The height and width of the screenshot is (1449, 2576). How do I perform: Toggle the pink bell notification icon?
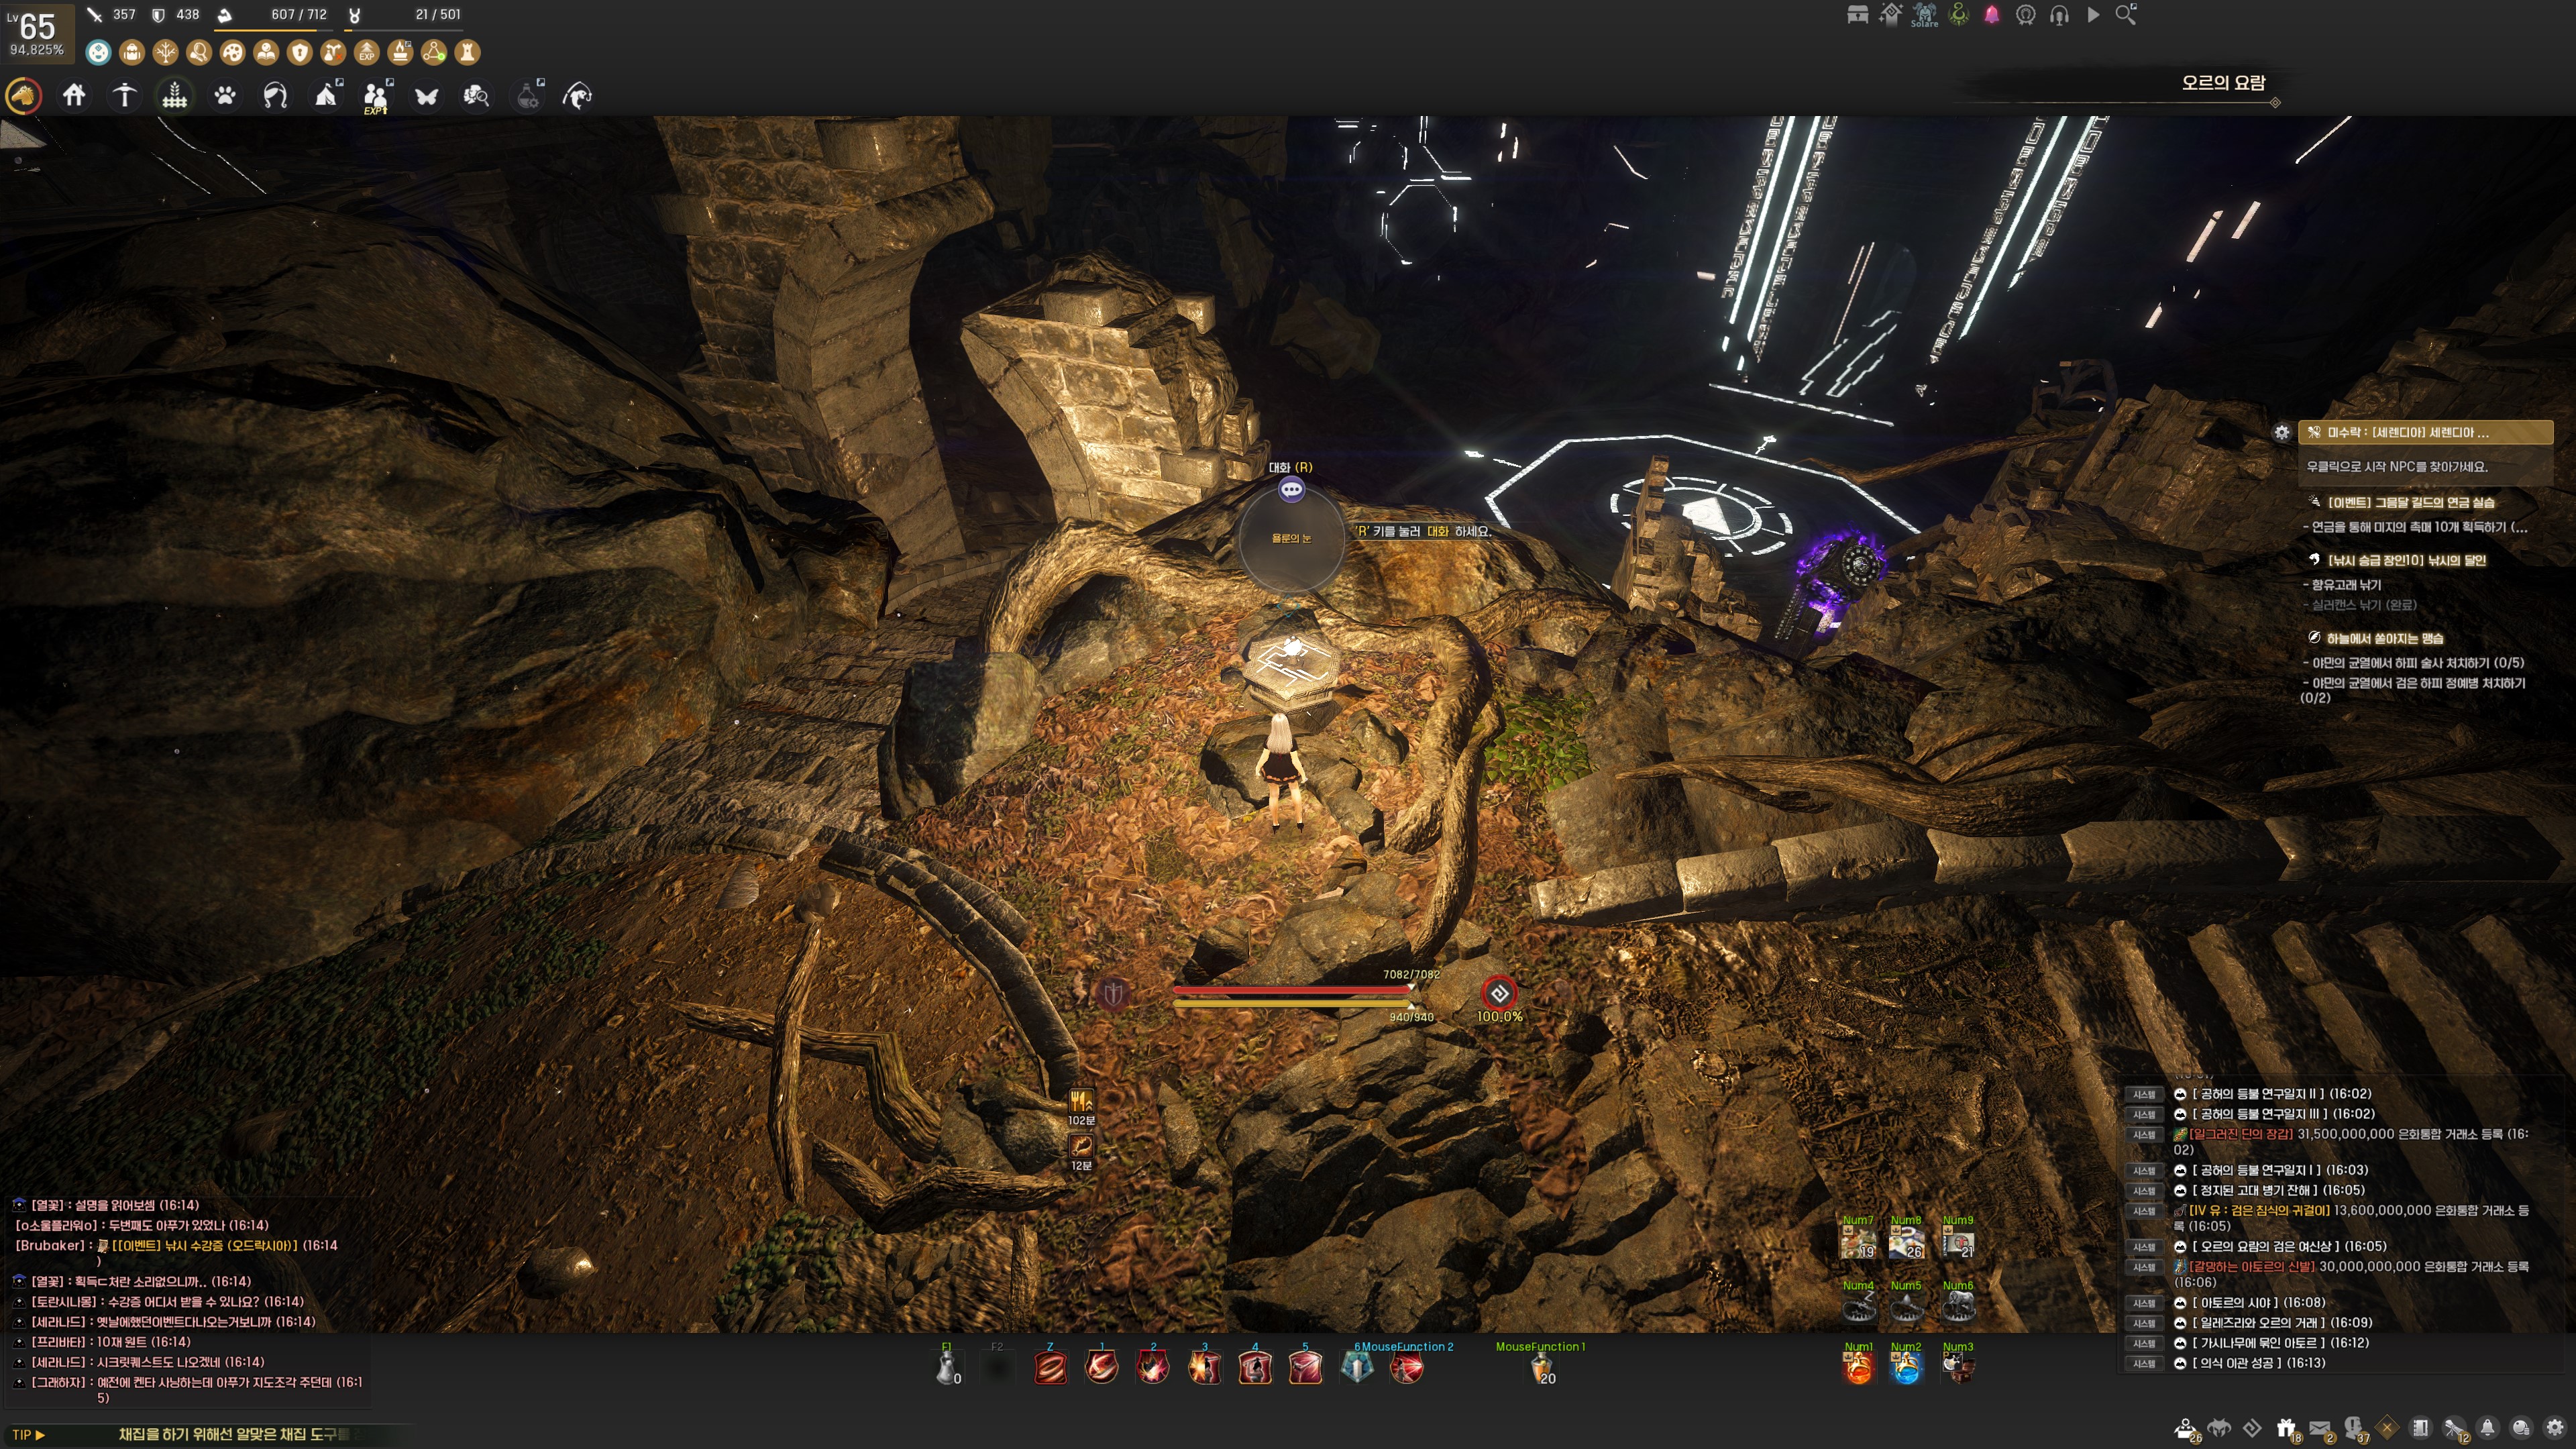[1992, 15]
